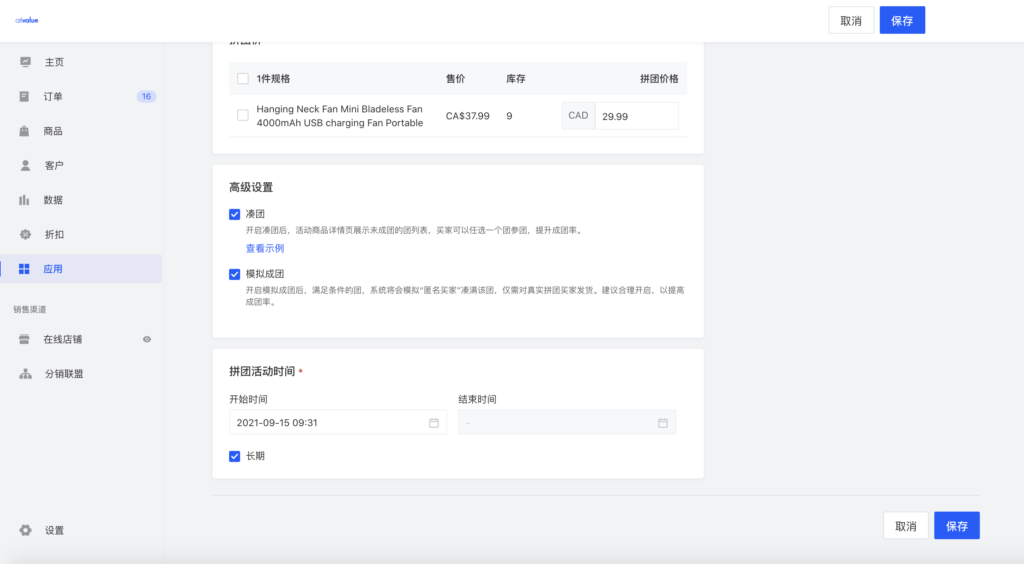Click bottom 保存 save button
This screenshot has width=1024, height=564.
pos(957,525)
